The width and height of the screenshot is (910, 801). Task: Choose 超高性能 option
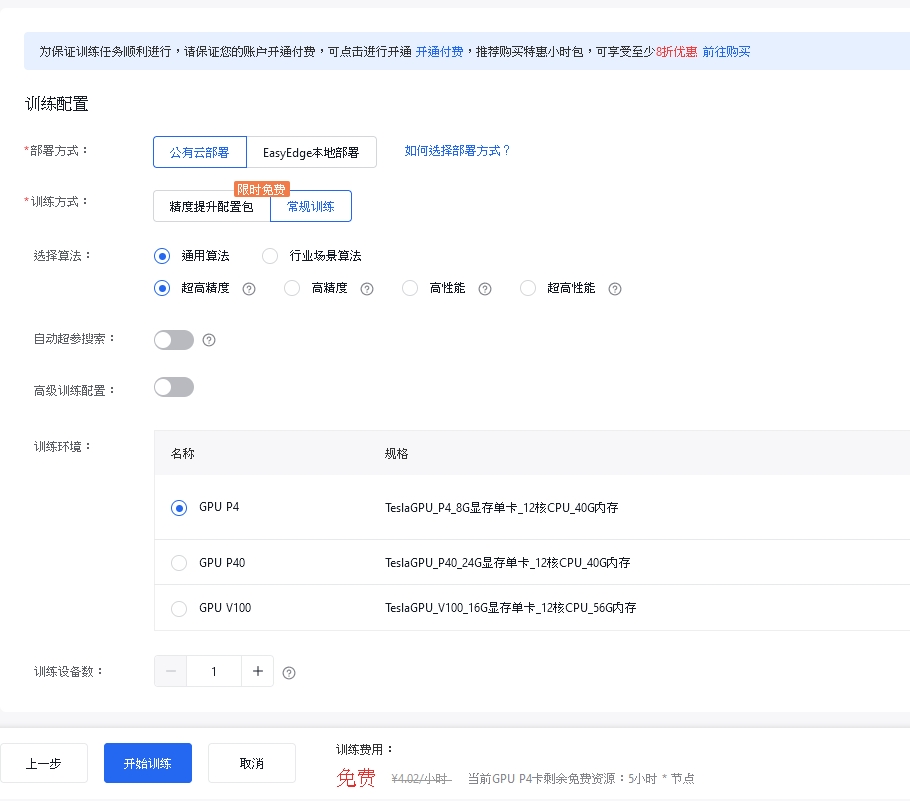pyautogui.click(x=528, y=288)
